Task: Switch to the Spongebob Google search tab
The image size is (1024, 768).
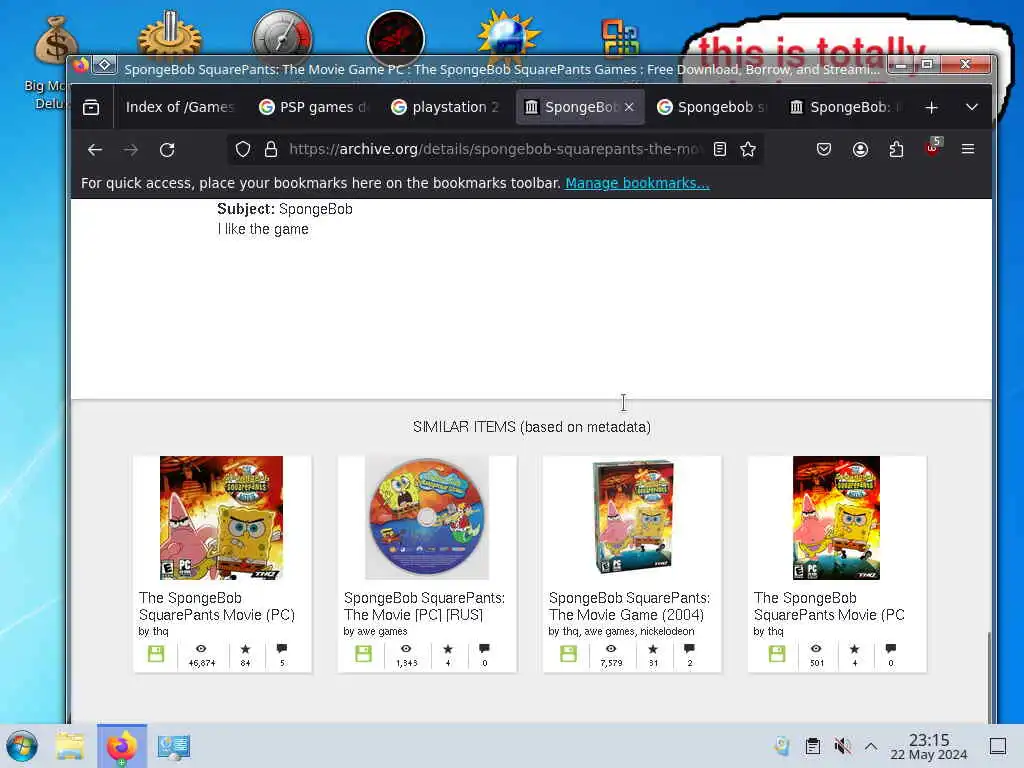Action: [x=713, y=107]
